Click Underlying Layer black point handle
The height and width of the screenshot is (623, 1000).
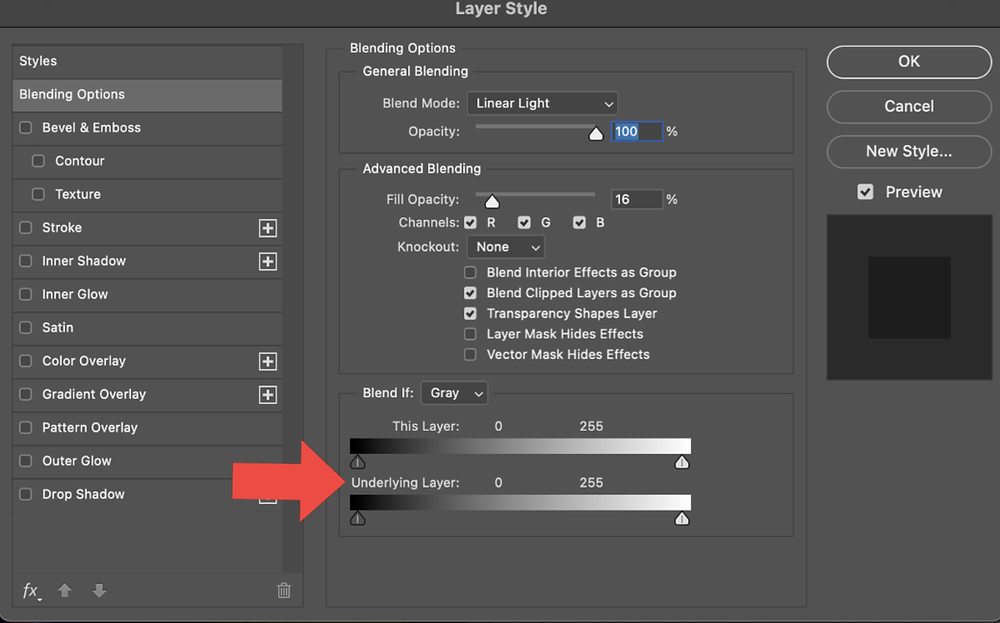pyautogui.click(x=358, y=518)
